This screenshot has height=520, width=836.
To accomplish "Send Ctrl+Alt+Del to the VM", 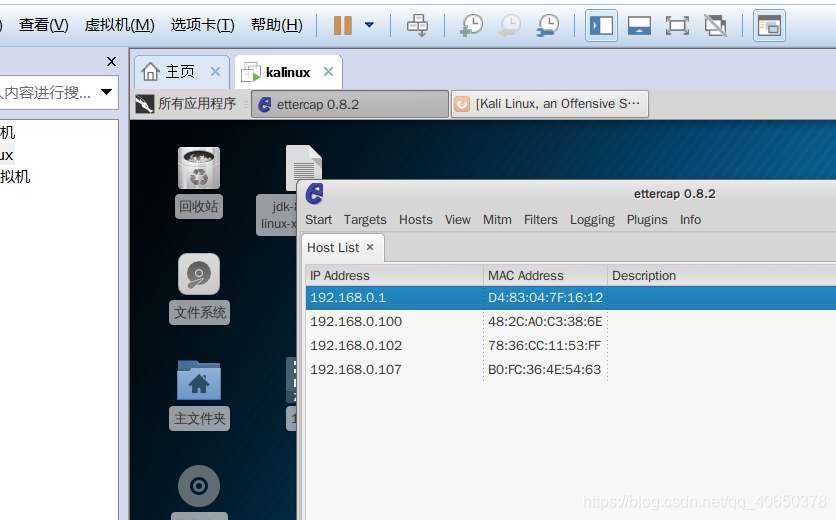I will pos(417,25).
